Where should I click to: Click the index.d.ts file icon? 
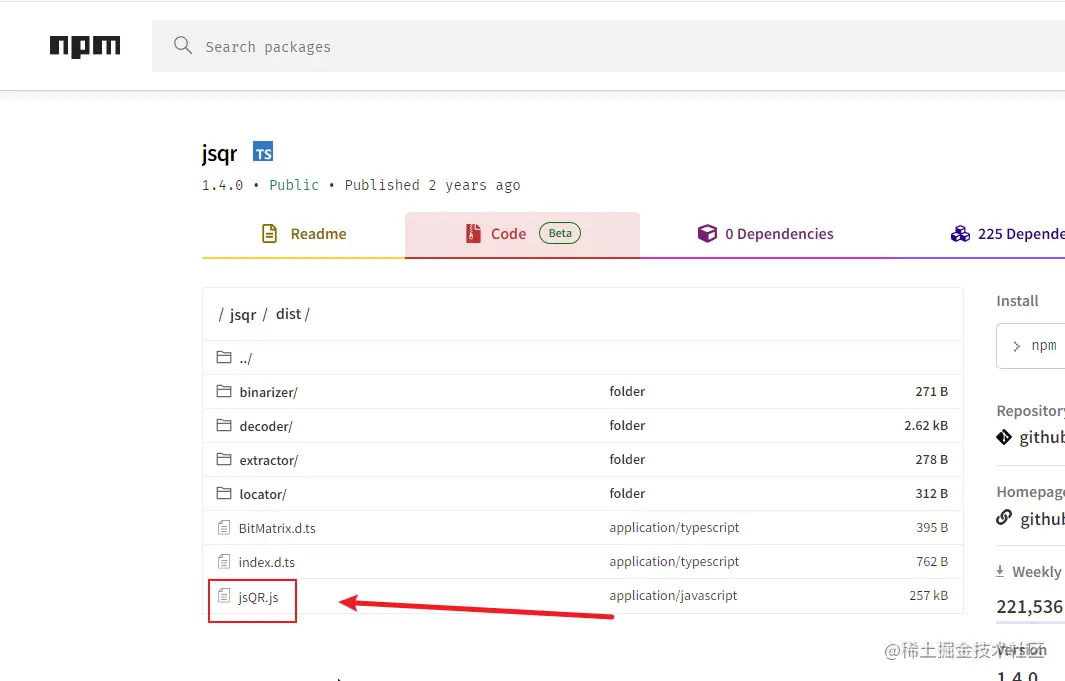[x=224, y=562]
